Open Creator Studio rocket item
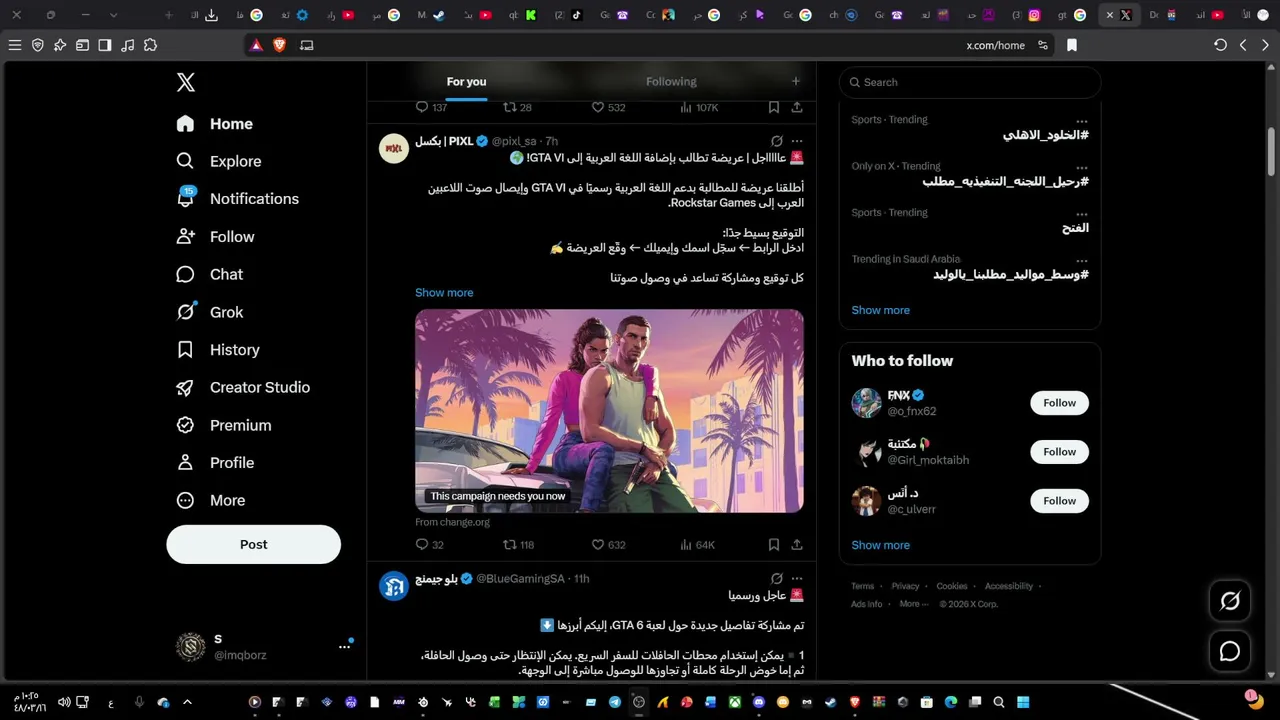 tap(243, 387)
